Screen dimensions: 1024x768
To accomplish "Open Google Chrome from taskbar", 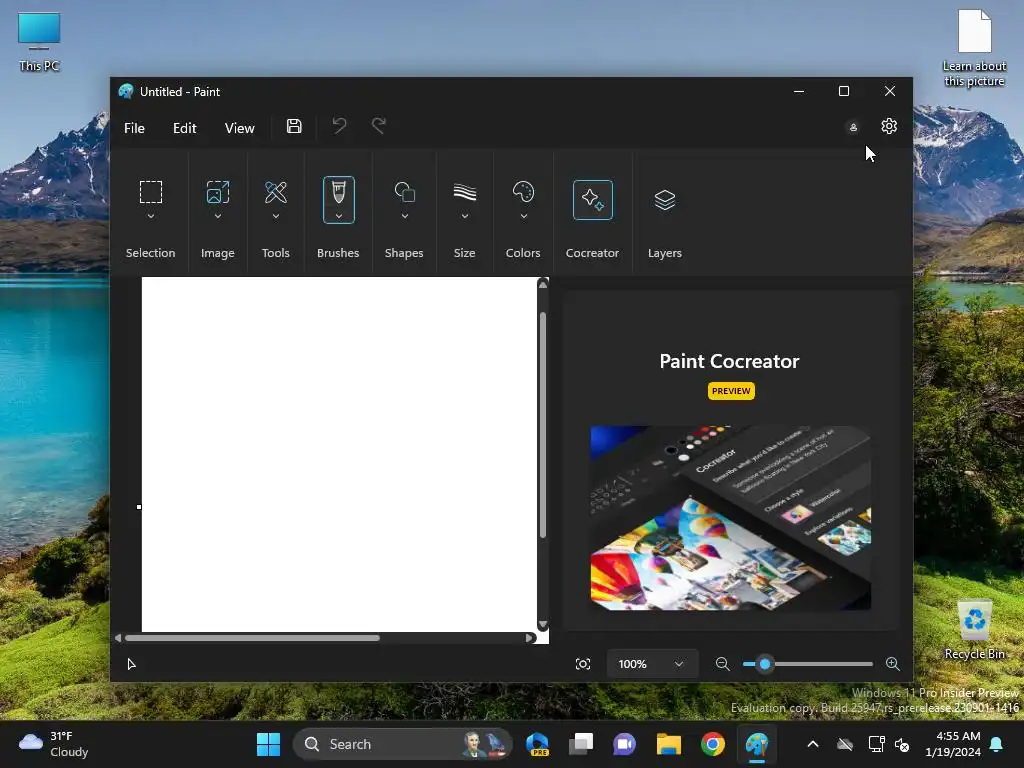I will pyautogui.click(x=712, y=744).
